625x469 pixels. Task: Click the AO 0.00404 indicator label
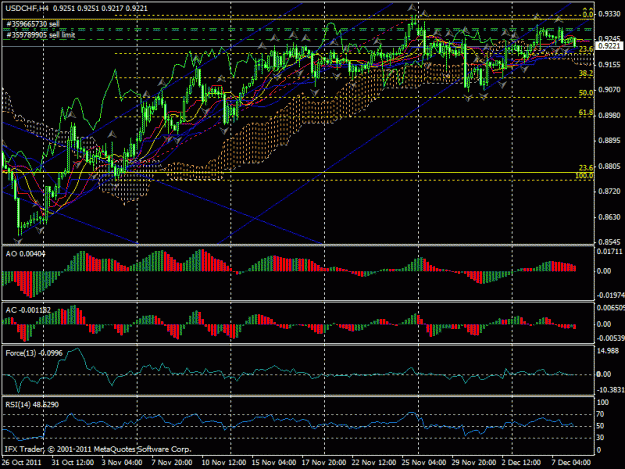(x=26, y=254)
